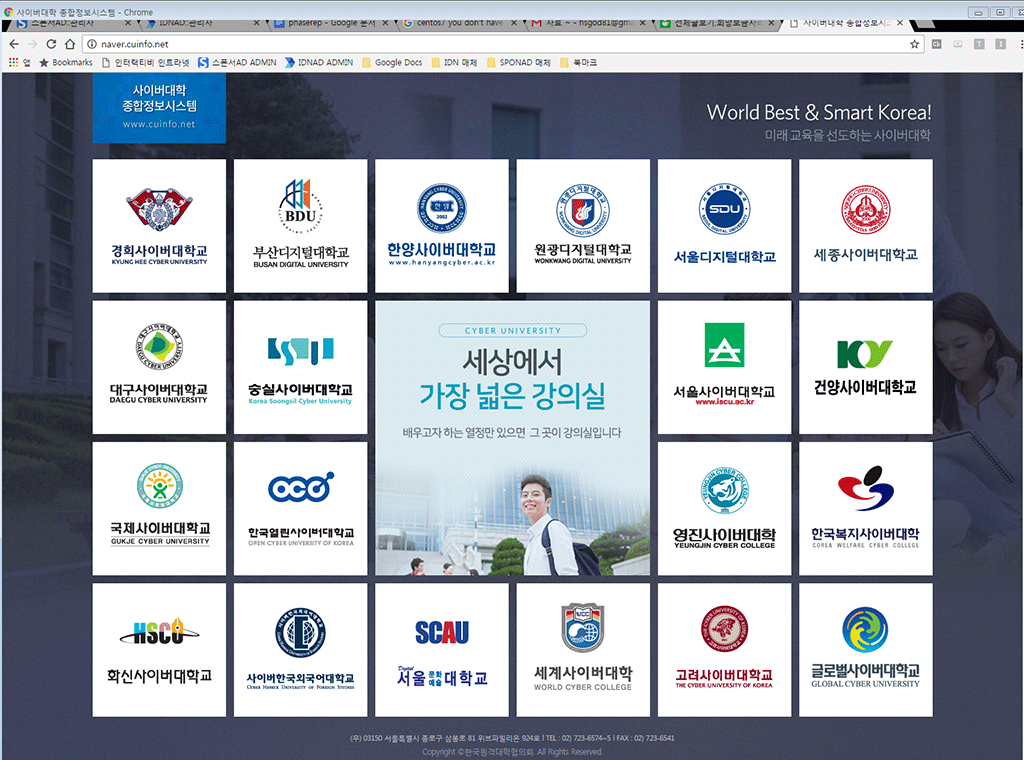Switch to the 스폰서AD 관리자 tab
Image resolution: width=1024 pixels, height=760 pixels.
(71, 24)
